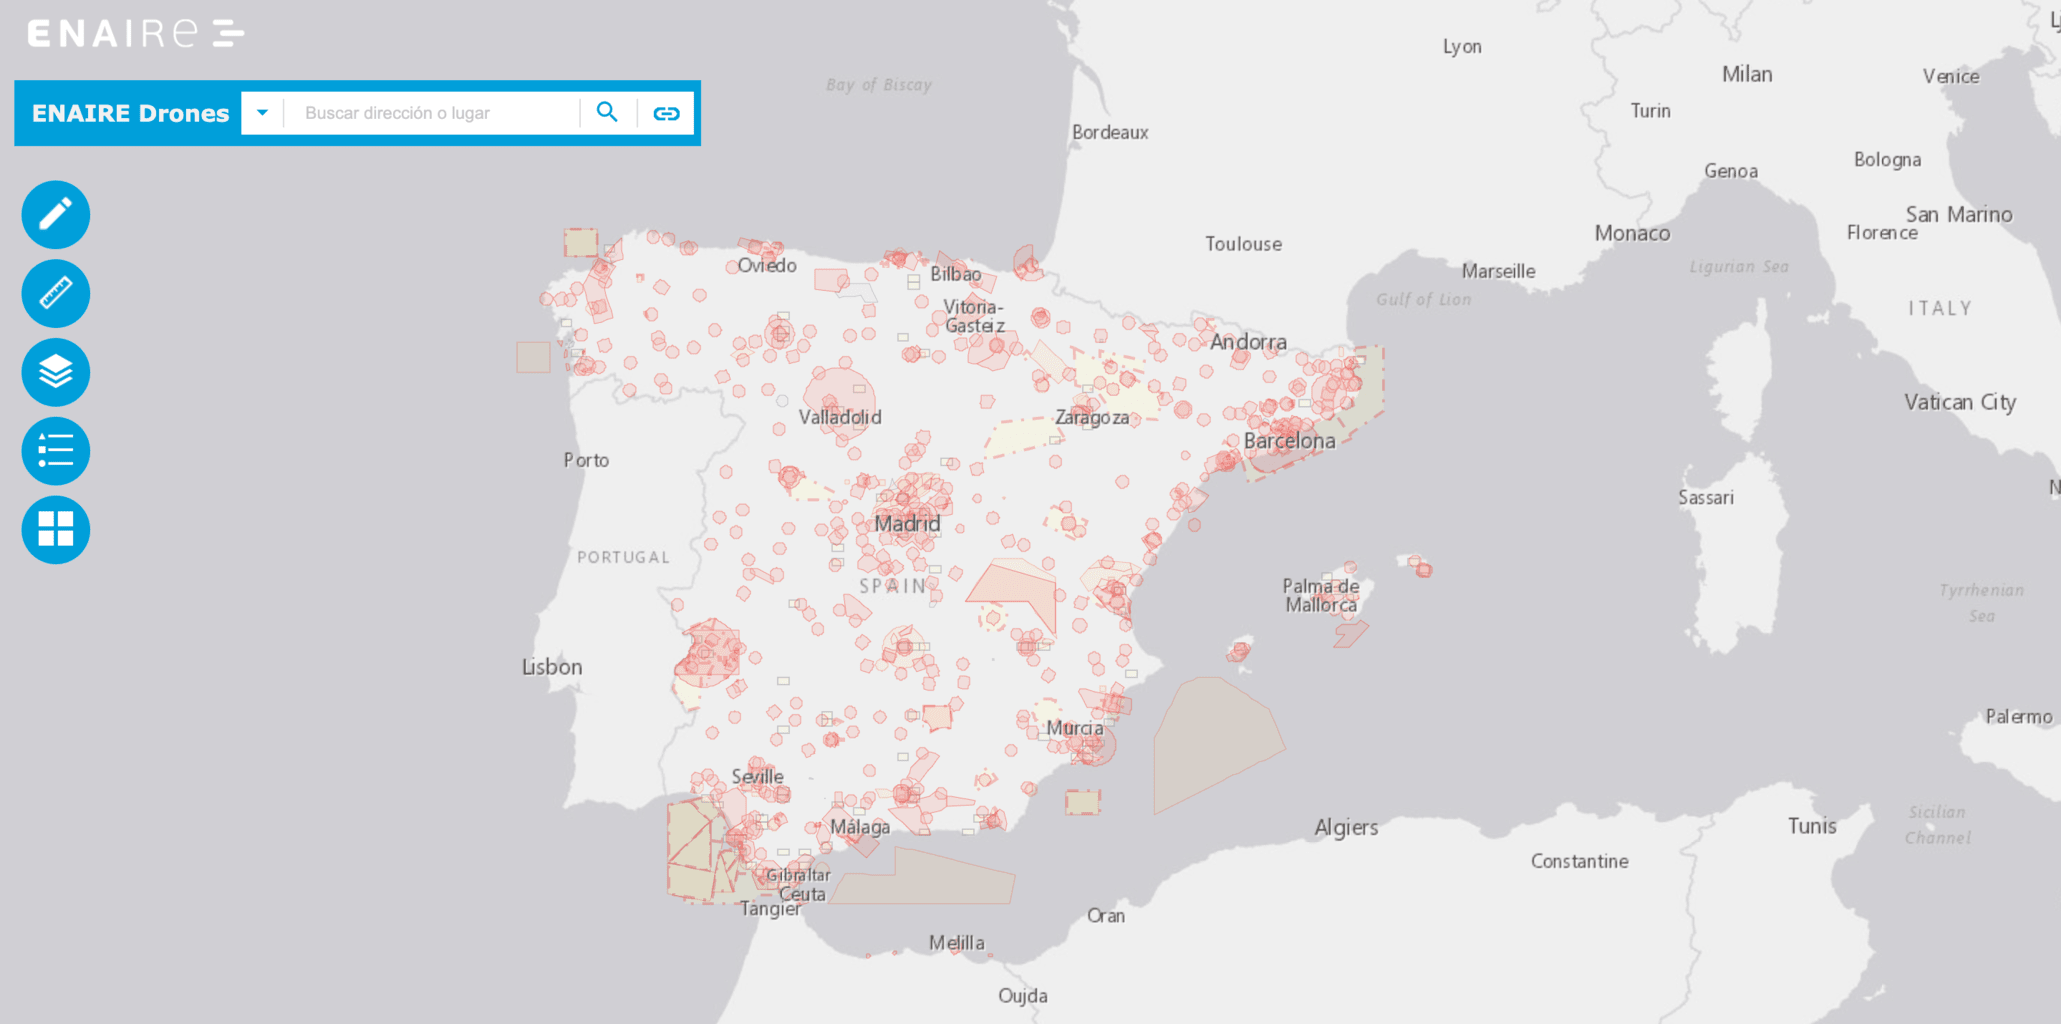Click the Toulouse label on map

[x=1243, y=244]
